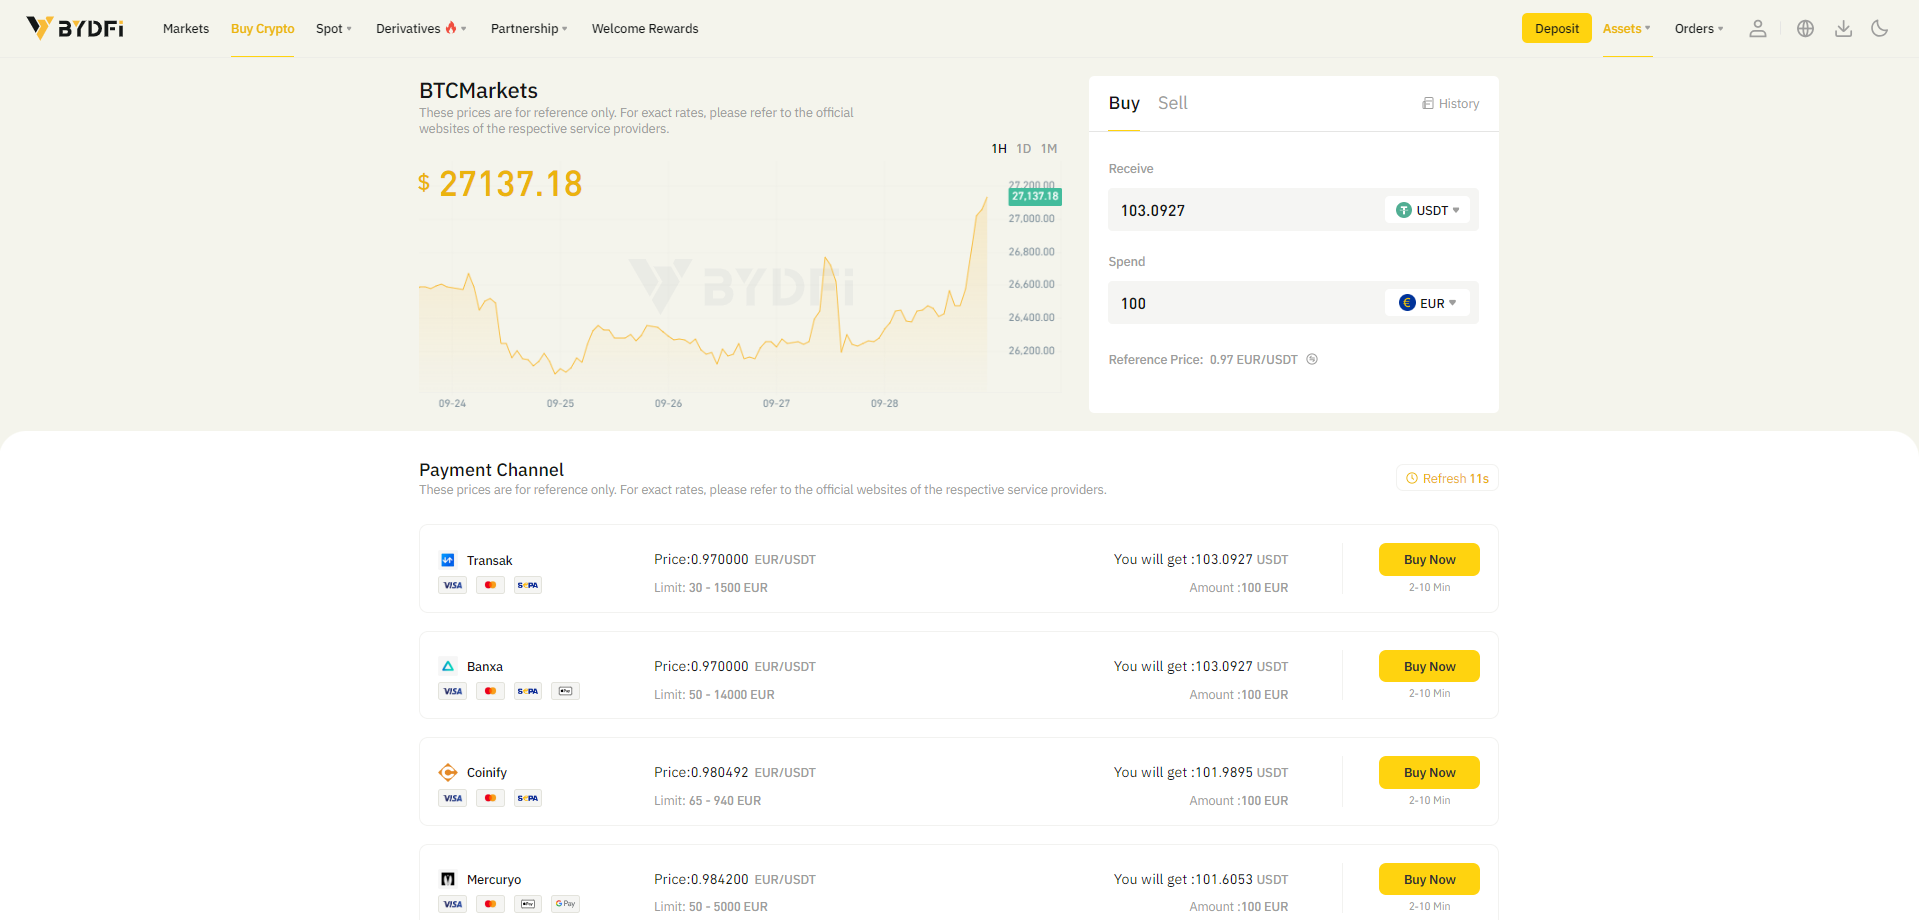The width and height of the screenshot is (1919, 920).
Task: Click the Mastercard icon under Transak
Action: 490,585
